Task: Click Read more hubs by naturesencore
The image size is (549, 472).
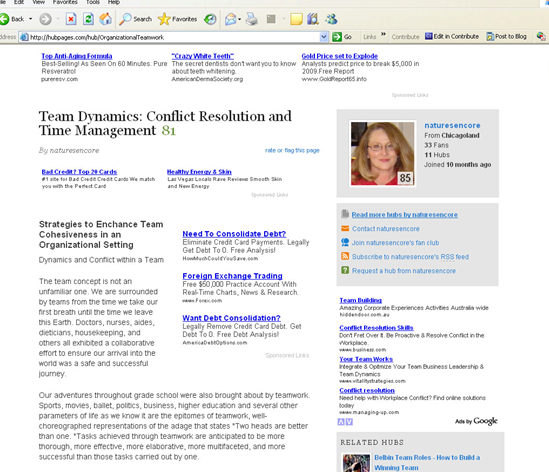Action: tap(404, 215)
